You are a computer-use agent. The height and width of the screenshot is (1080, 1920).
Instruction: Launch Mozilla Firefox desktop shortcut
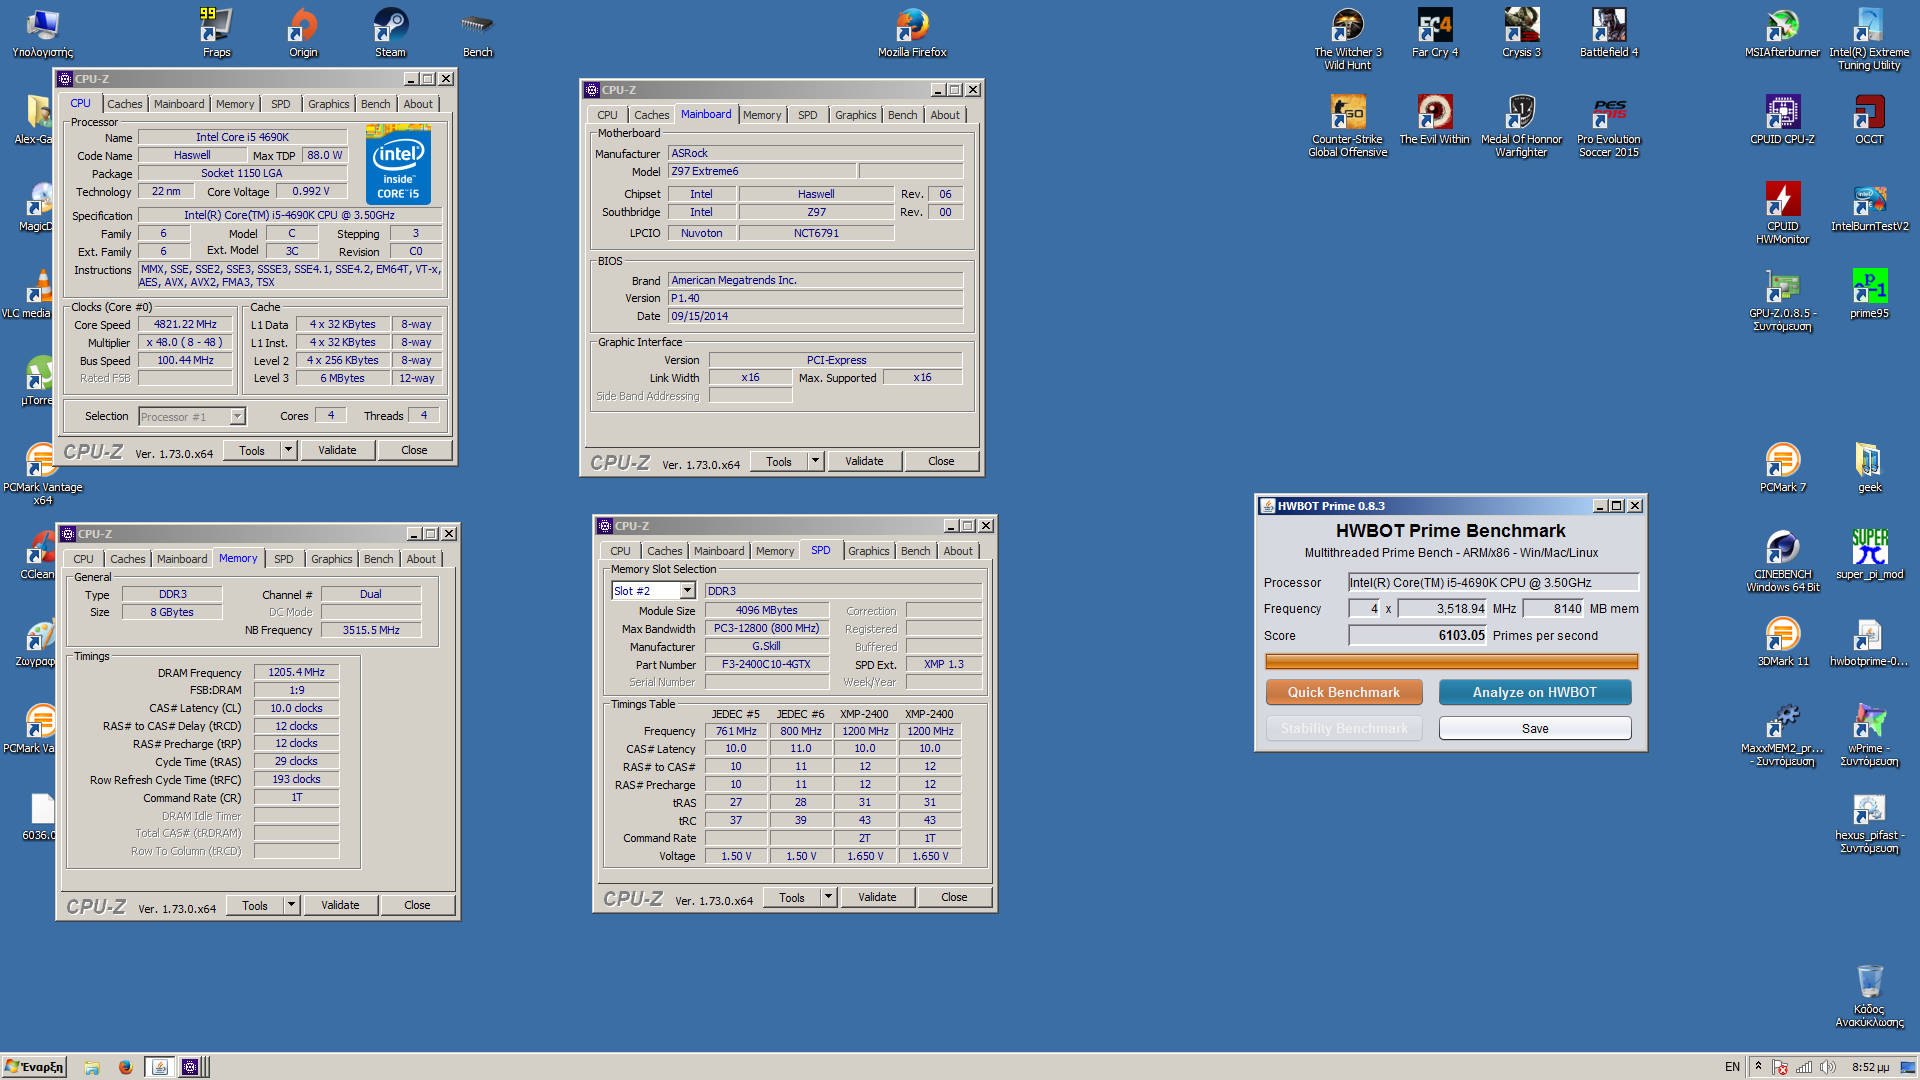(912, 32)
